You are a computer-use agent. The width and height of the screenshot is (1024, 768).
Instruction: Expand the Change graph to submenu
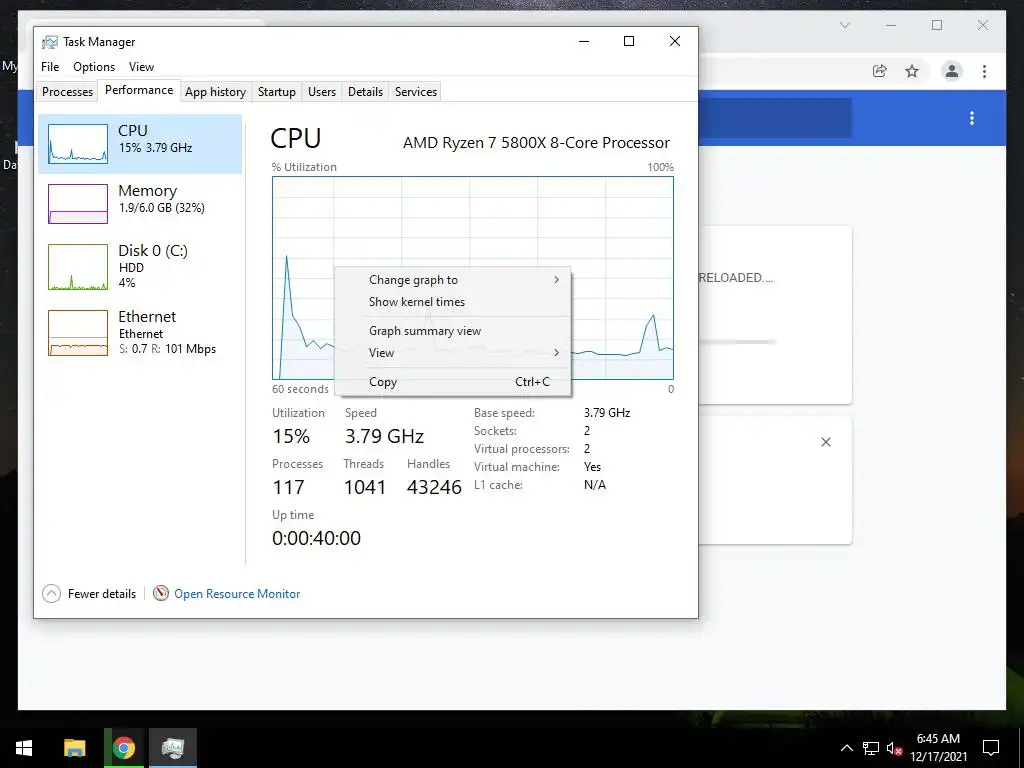pos(453,280)
